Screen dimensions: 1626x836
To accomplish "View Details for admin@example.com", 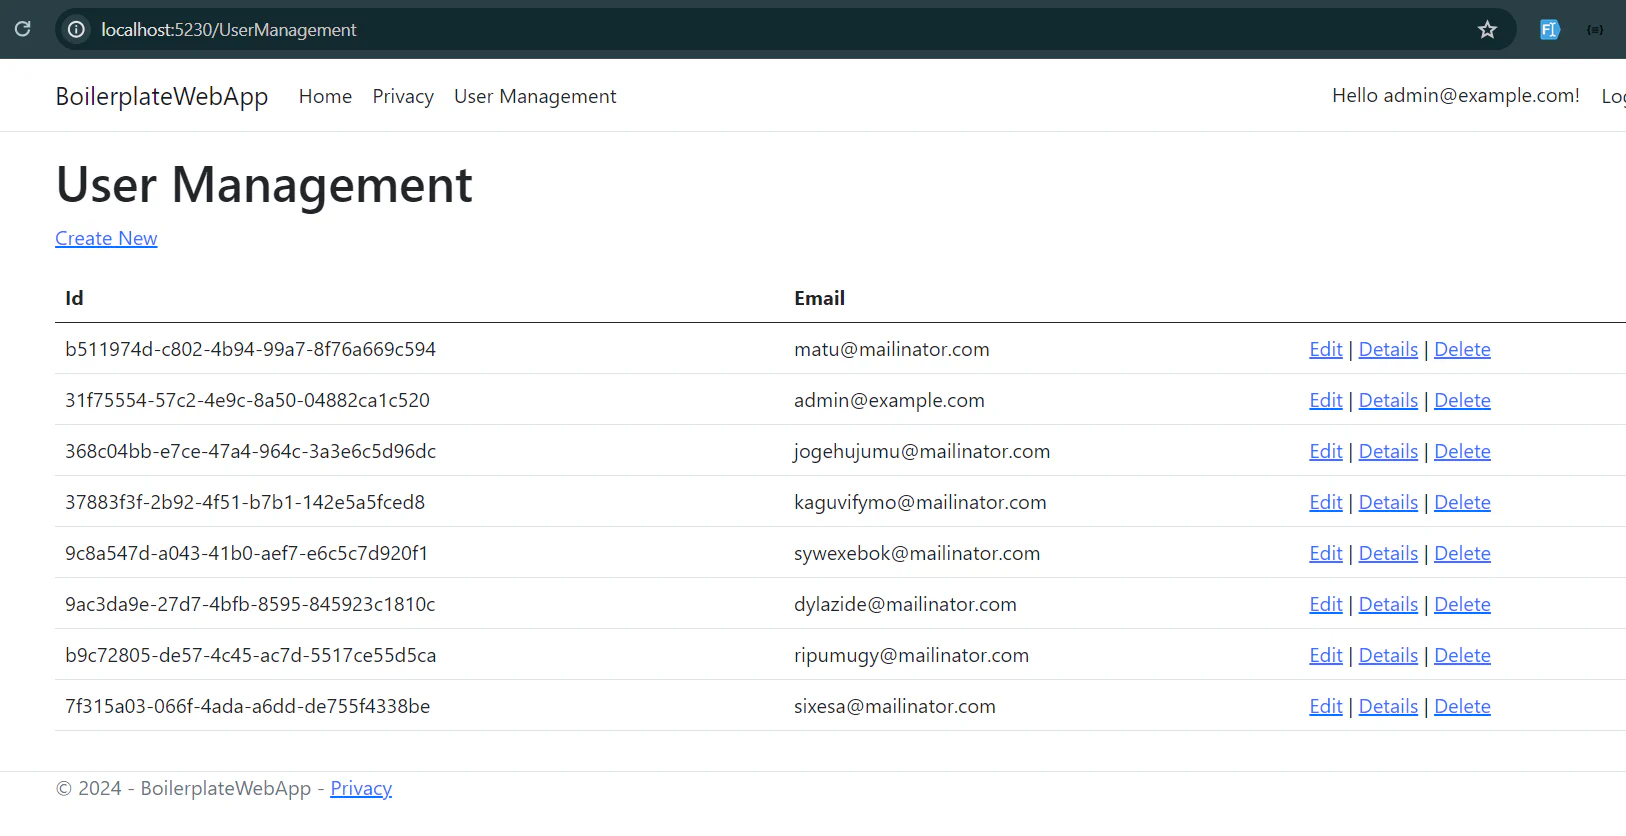I will pyautogui.click(x=1388, y=400).
